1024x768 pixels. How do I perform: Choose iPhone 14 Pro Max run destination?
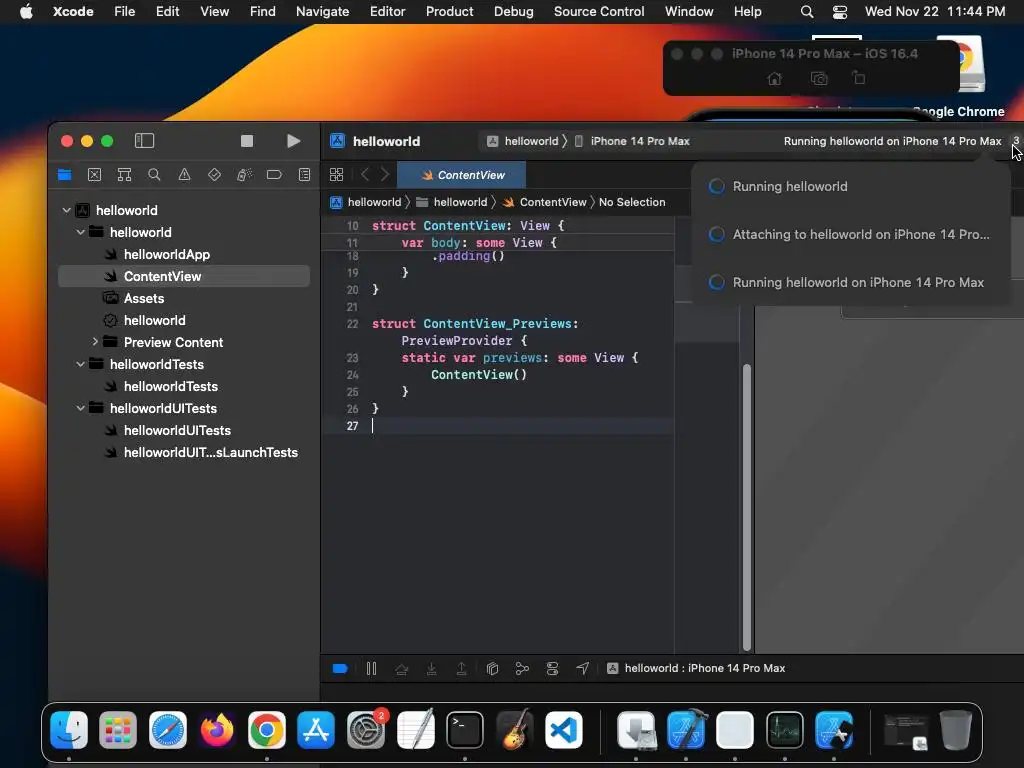632,141
